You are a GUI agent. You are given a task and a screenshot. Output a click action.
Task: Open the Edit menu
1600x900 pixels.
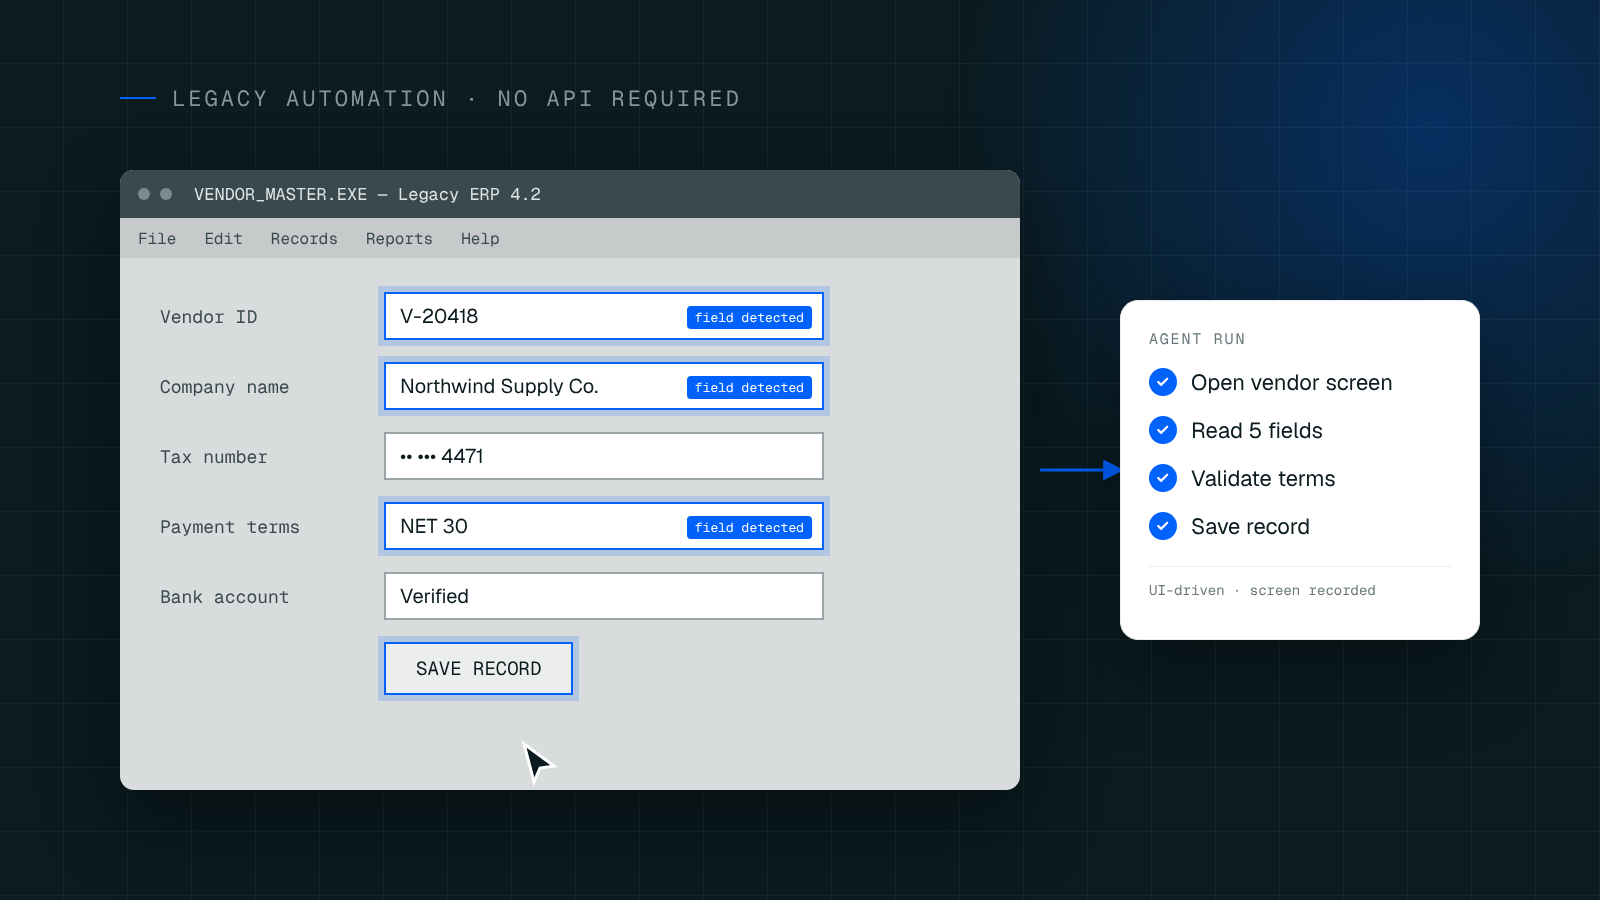point(223,239)
